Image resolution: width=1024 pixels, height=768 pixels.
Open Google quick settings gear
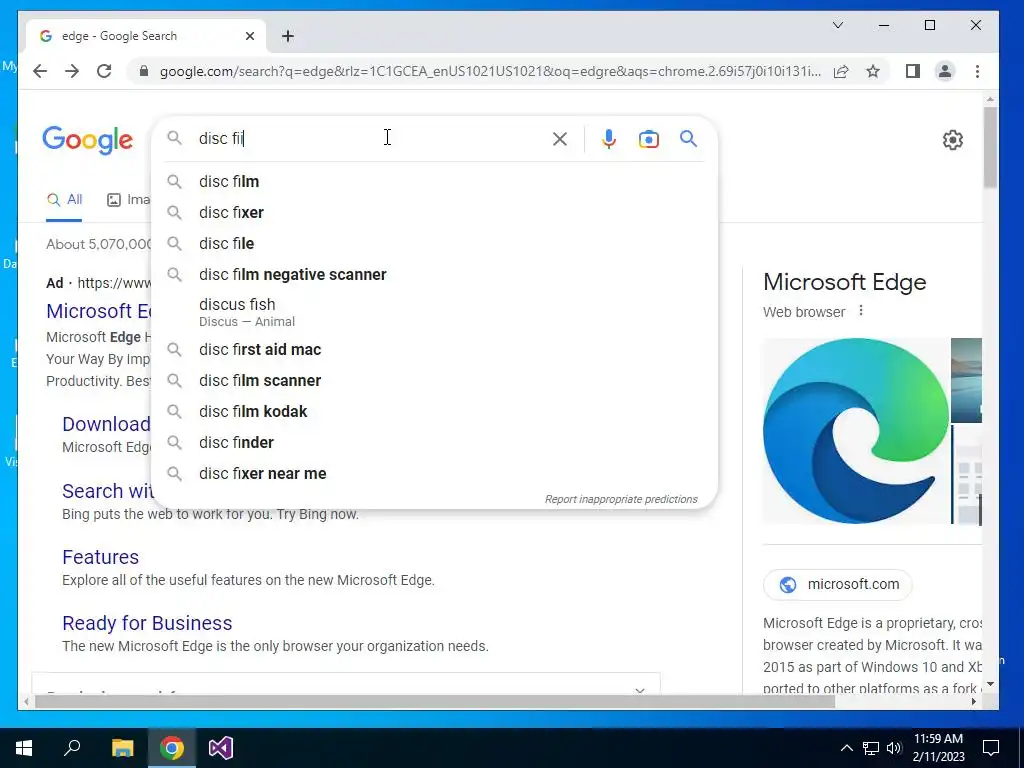coord(953,140)
